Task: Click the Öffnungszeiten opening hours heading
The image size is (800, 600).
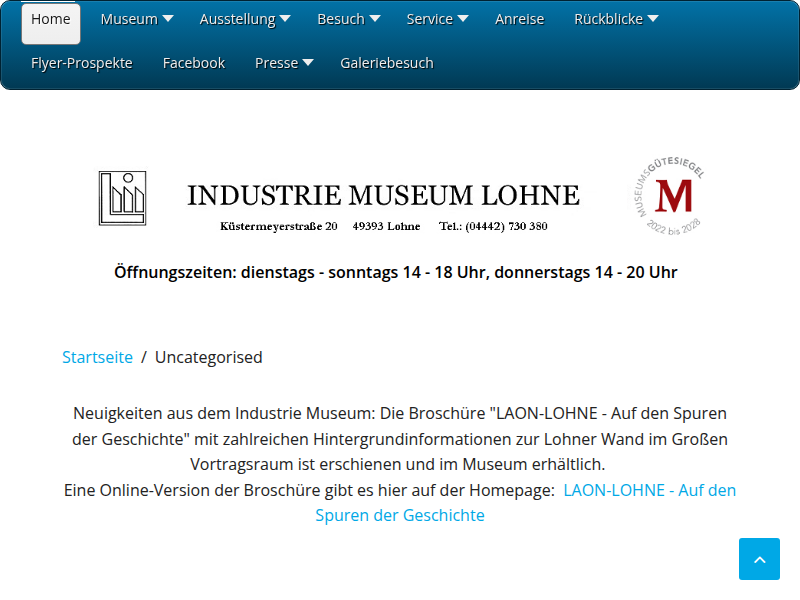Action: click(396, 272)
